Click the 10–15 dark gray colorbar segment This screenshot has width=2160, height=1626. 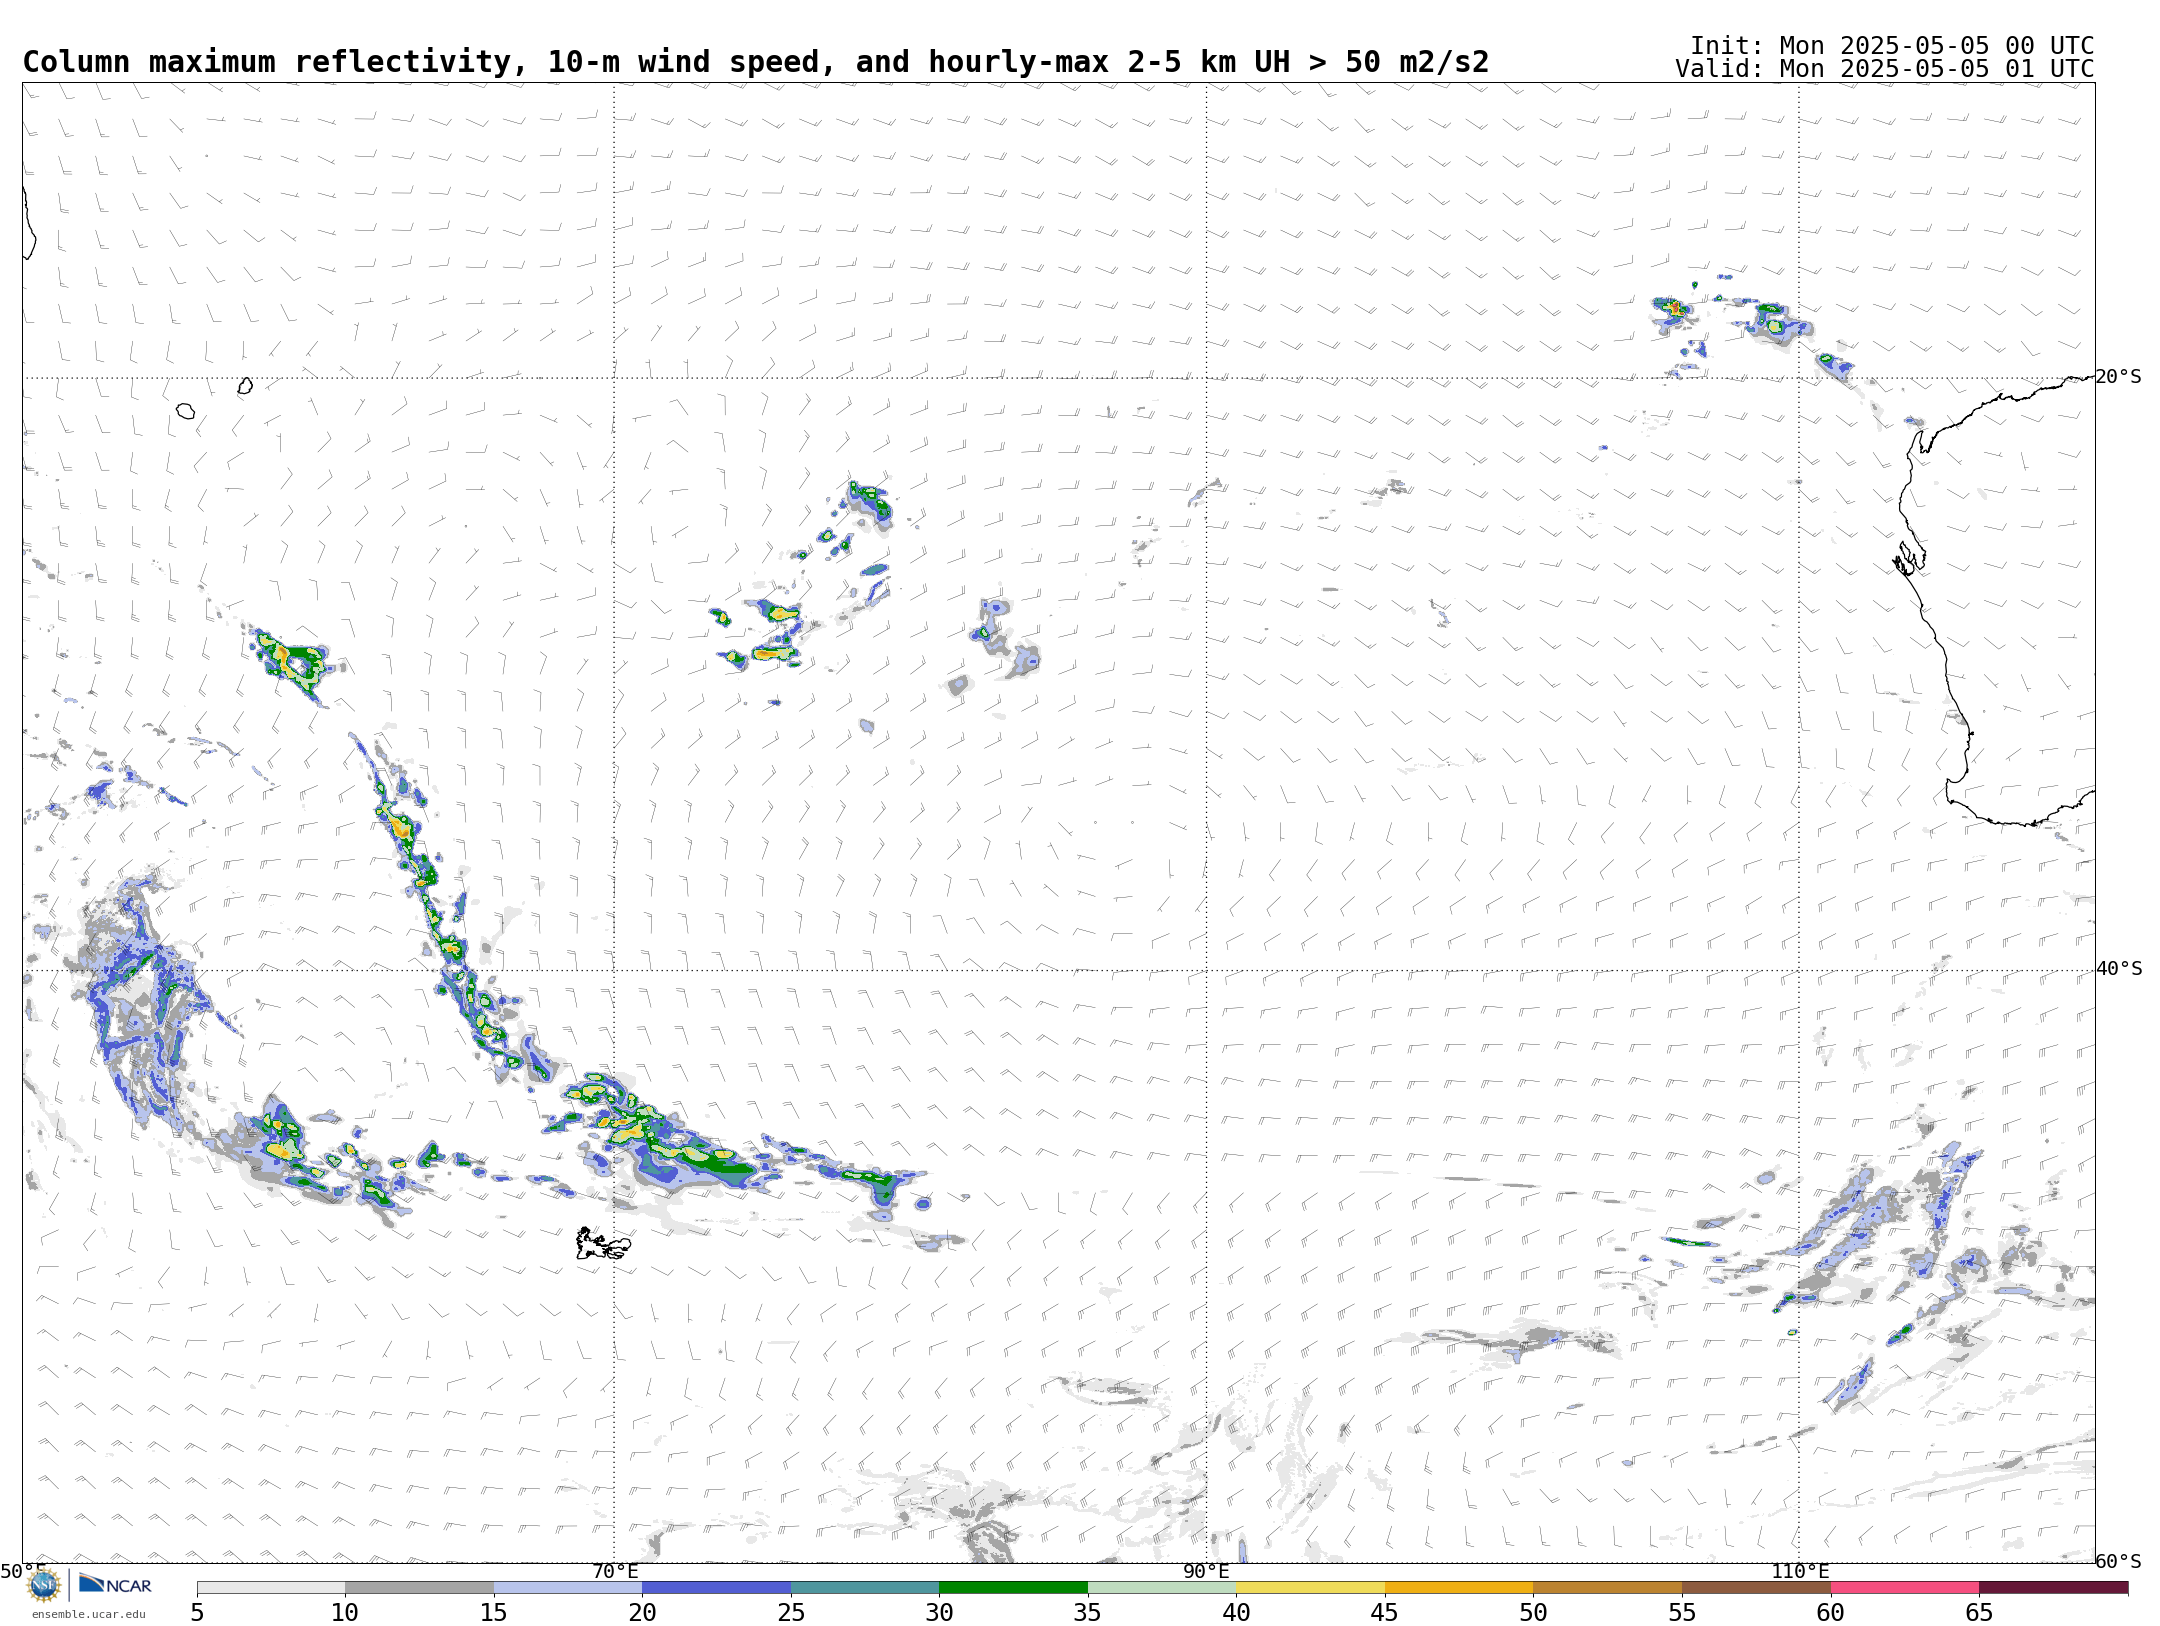[419, 1588]
